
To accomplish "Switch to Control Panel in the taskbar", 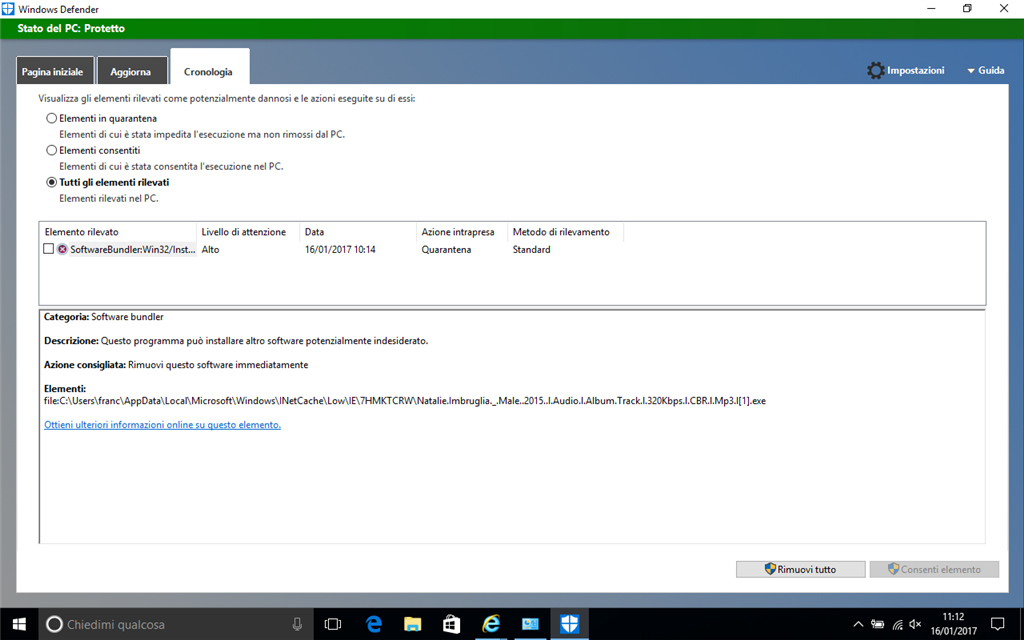I will (x=530, y=624).
